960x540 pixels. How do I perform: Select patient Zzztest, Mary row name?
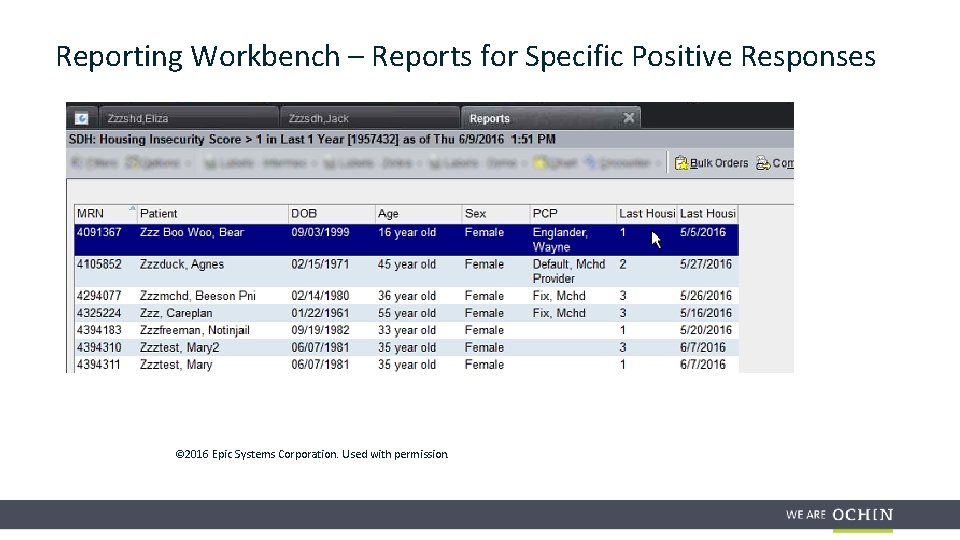click(176, 365)
